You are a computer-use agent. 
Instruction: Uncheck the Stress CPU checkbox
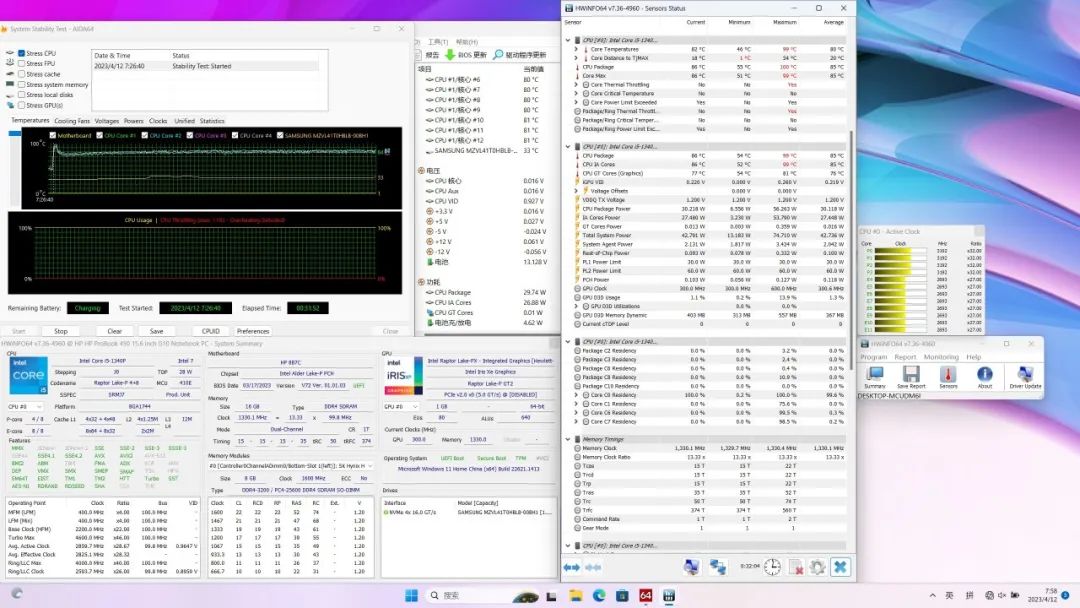tap(21, 53)
